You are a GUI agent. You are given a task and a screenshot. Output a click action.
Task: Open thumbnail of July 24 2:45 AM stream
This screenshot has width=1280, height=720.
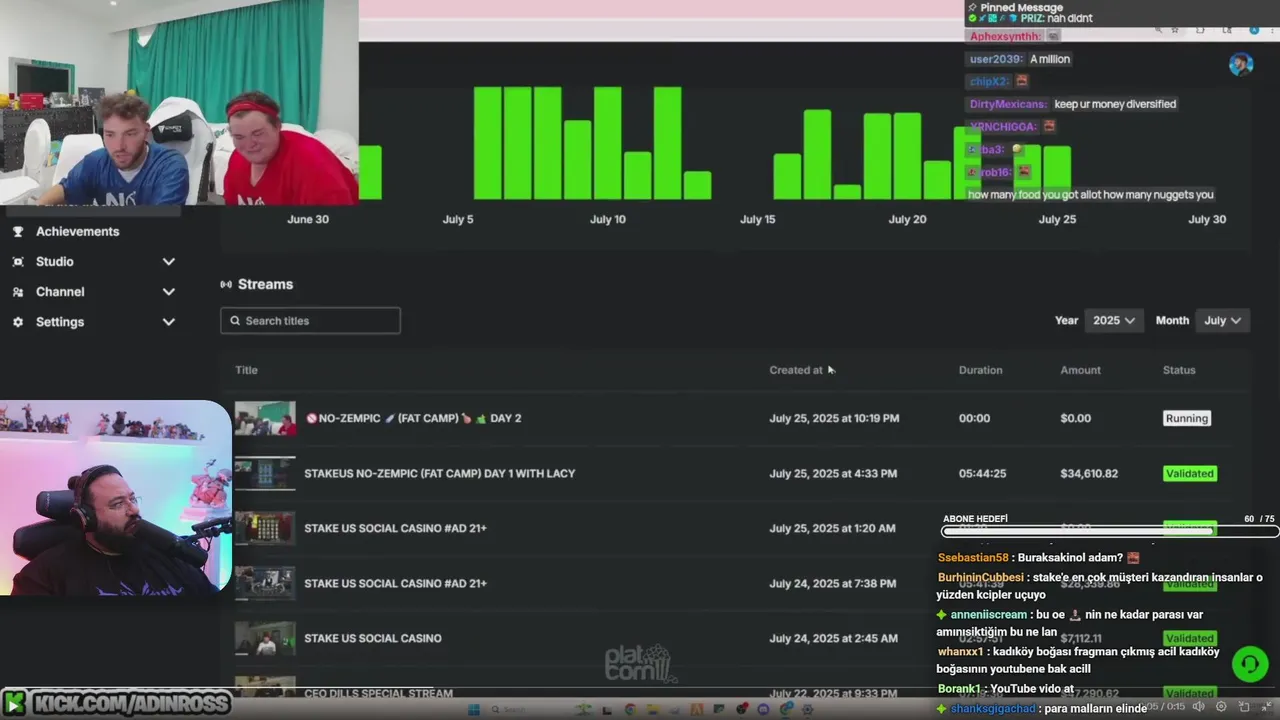tap(265, 638)
